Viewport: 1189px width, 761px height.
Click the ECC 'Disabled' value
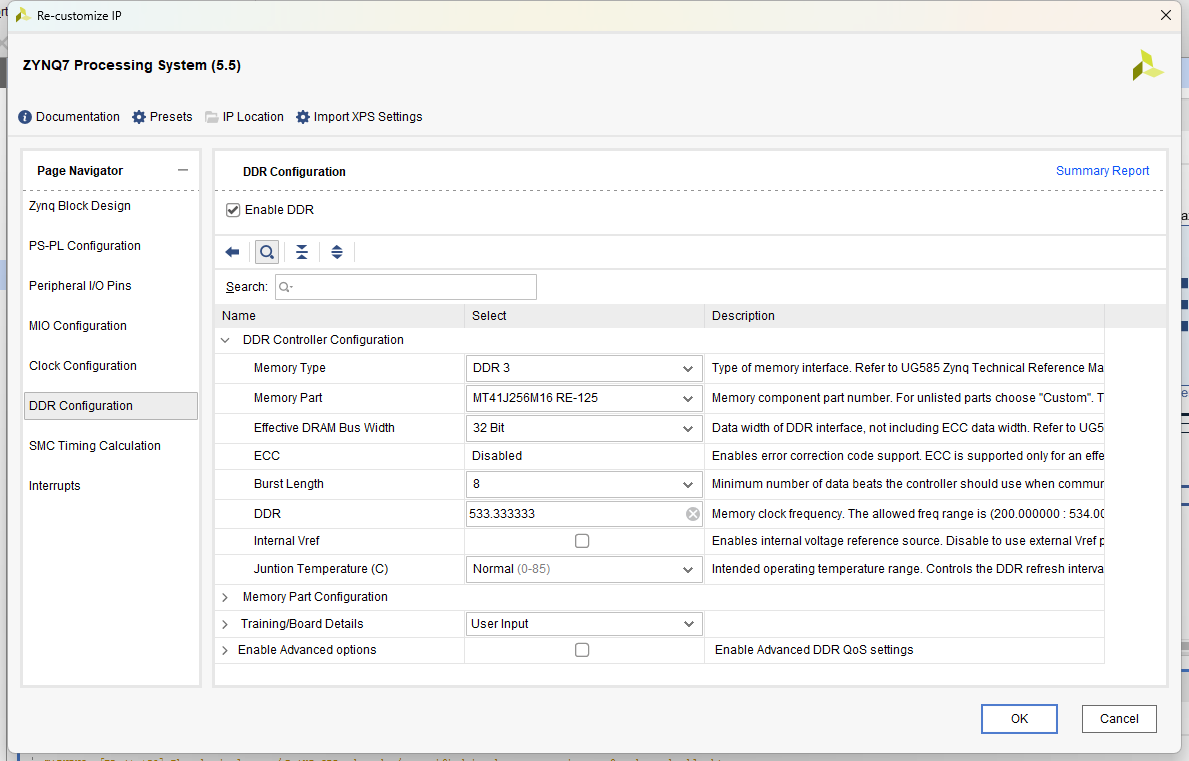497,456
